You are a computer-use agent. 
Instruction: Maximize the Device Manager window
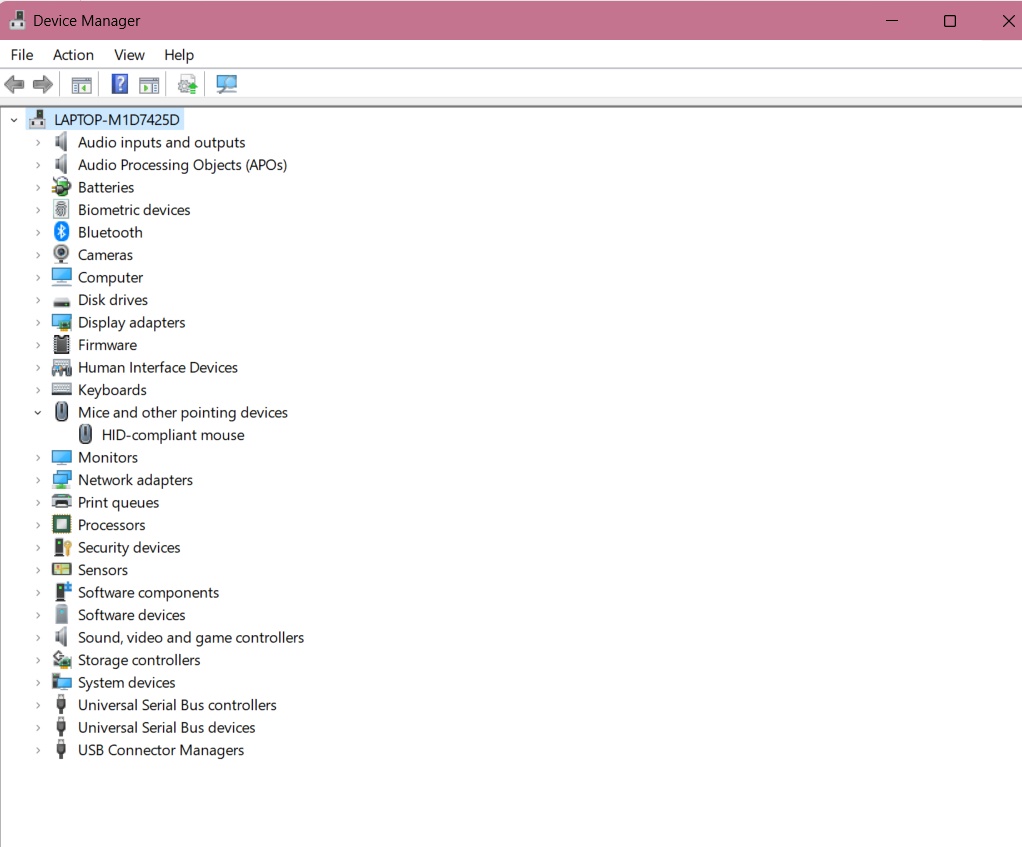click(950, 21)
